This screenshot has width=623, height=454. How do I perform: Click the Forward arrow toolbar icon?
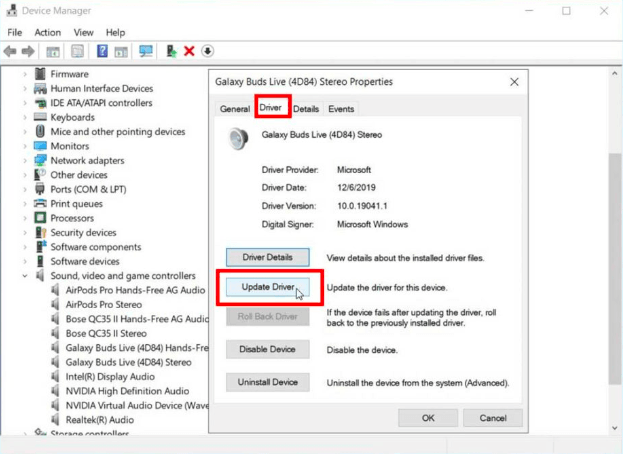point(28,51)
